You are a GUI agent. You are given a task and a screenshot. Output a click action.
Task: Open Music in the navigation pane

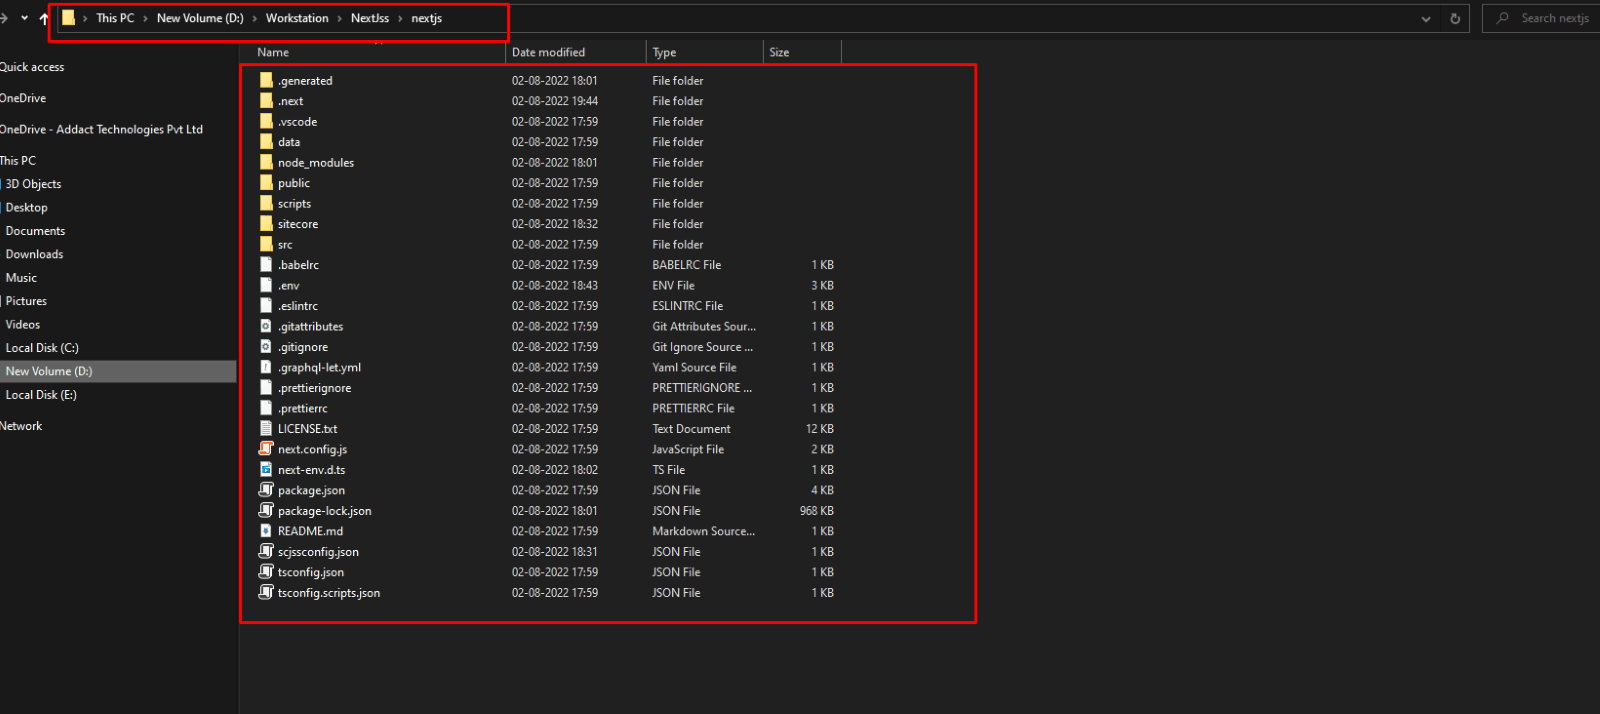pyautogui.click(x=21, y=278)
